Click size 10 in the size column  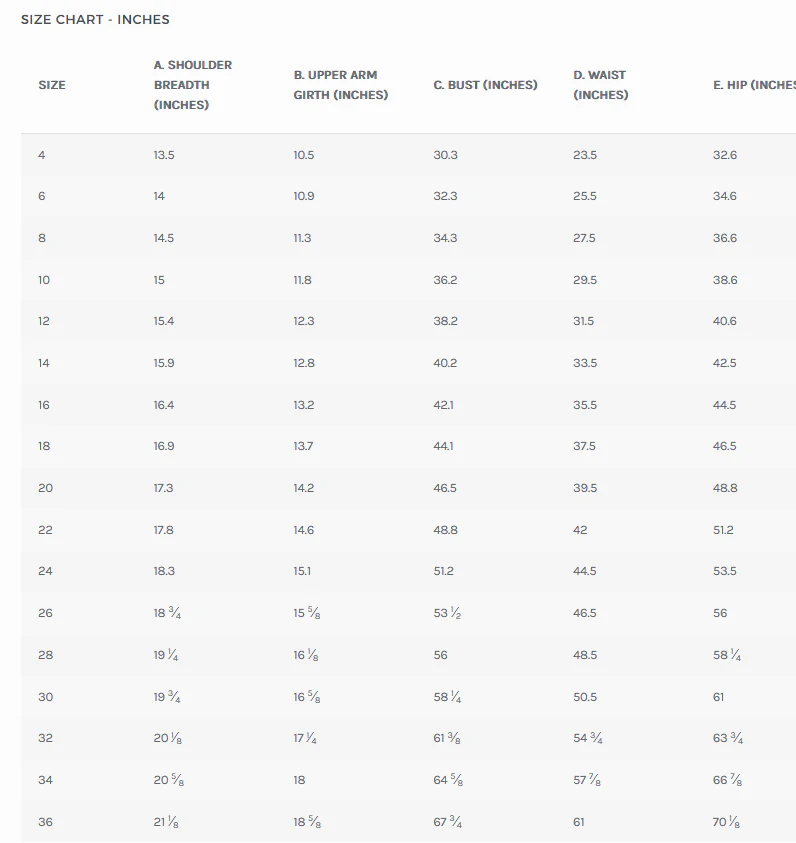pos(44,280)
